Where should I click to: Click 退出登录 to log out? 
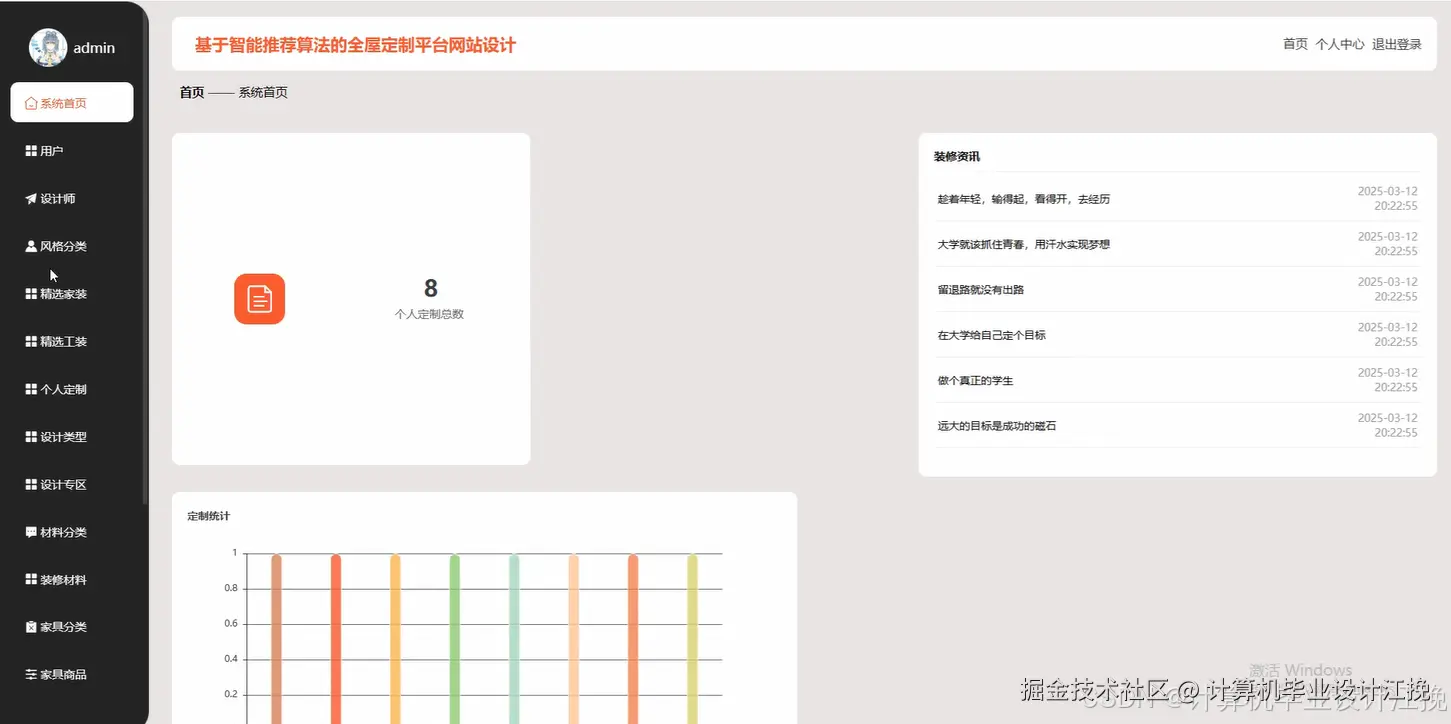pos(1396,43)
